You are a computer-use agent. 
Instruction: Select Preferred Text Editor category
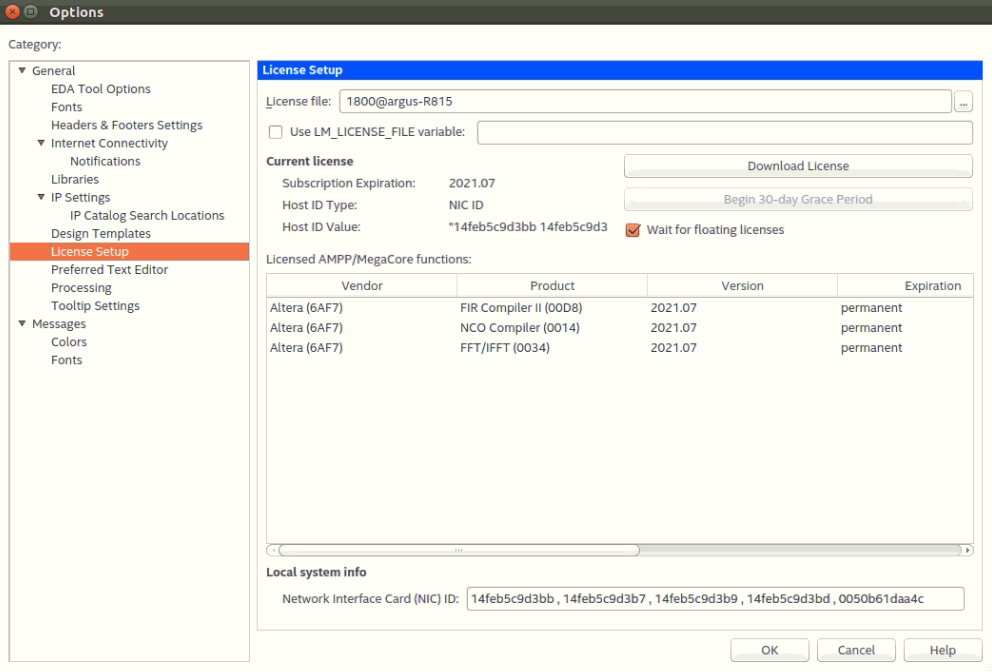pyautogui.click(x=109, y=270)
